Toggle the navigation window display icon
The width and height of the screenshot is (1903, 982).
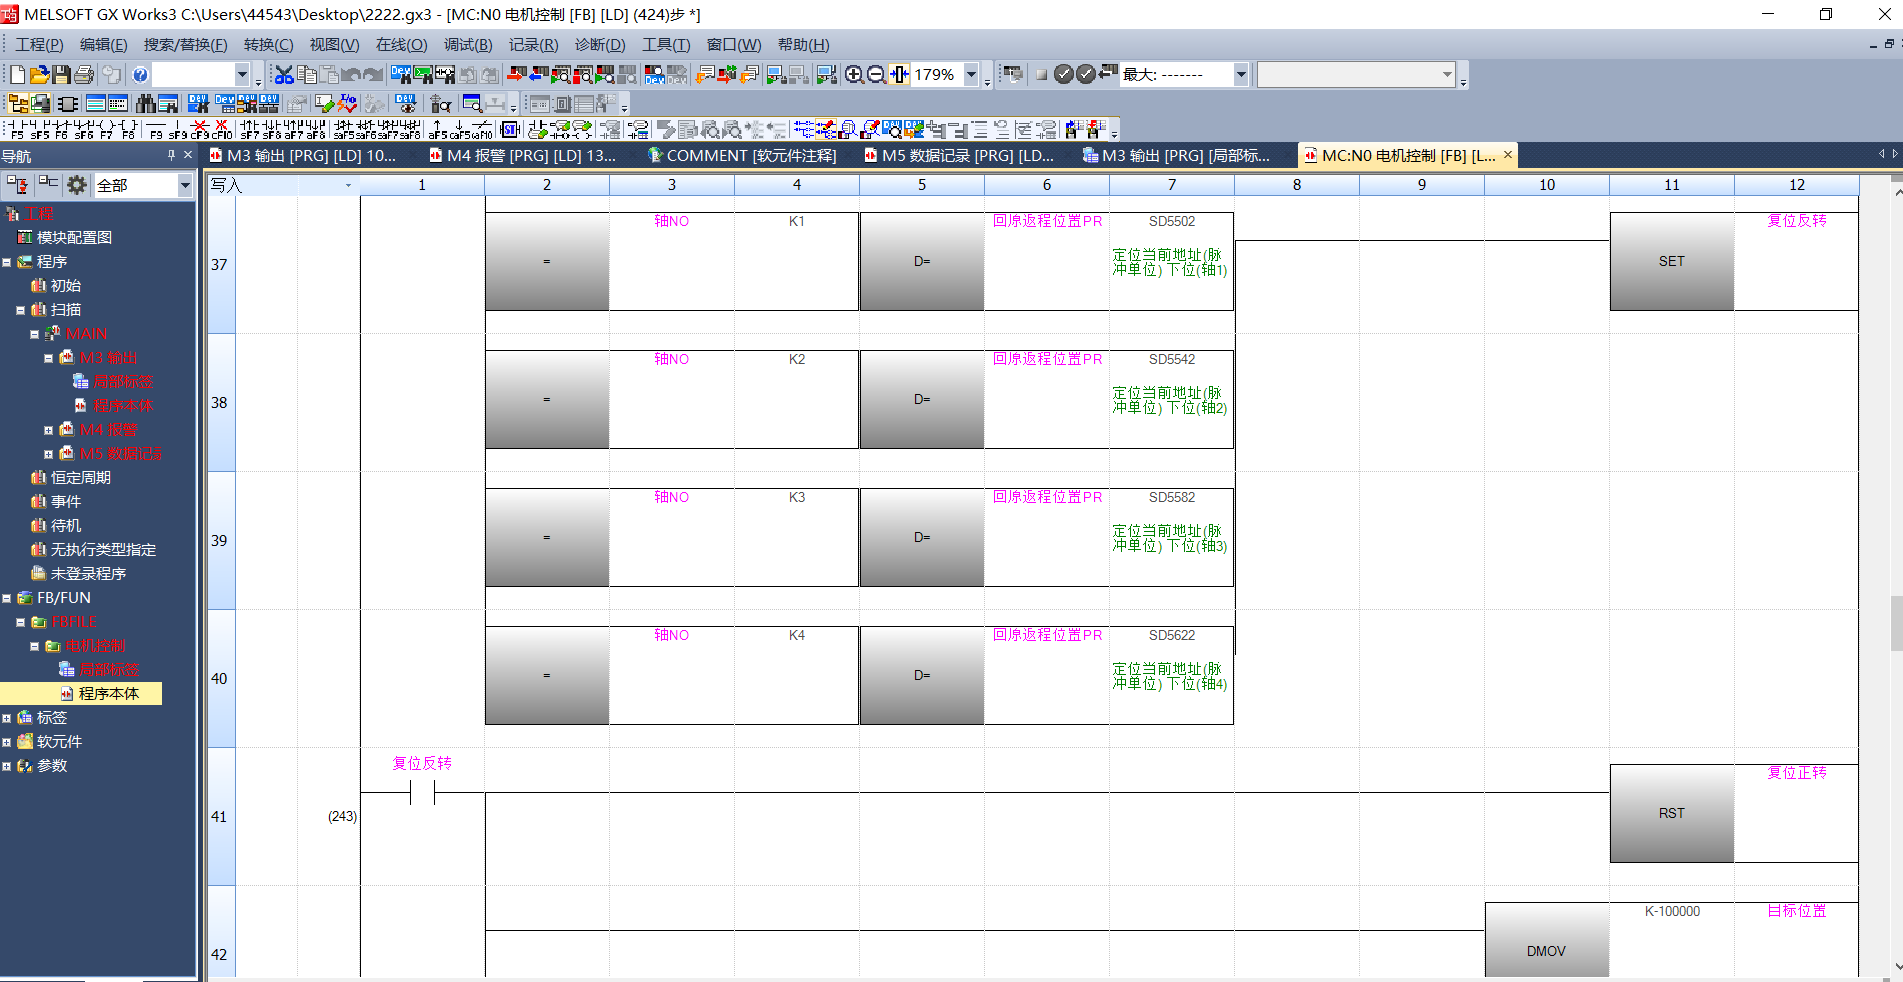coord(19,104)
